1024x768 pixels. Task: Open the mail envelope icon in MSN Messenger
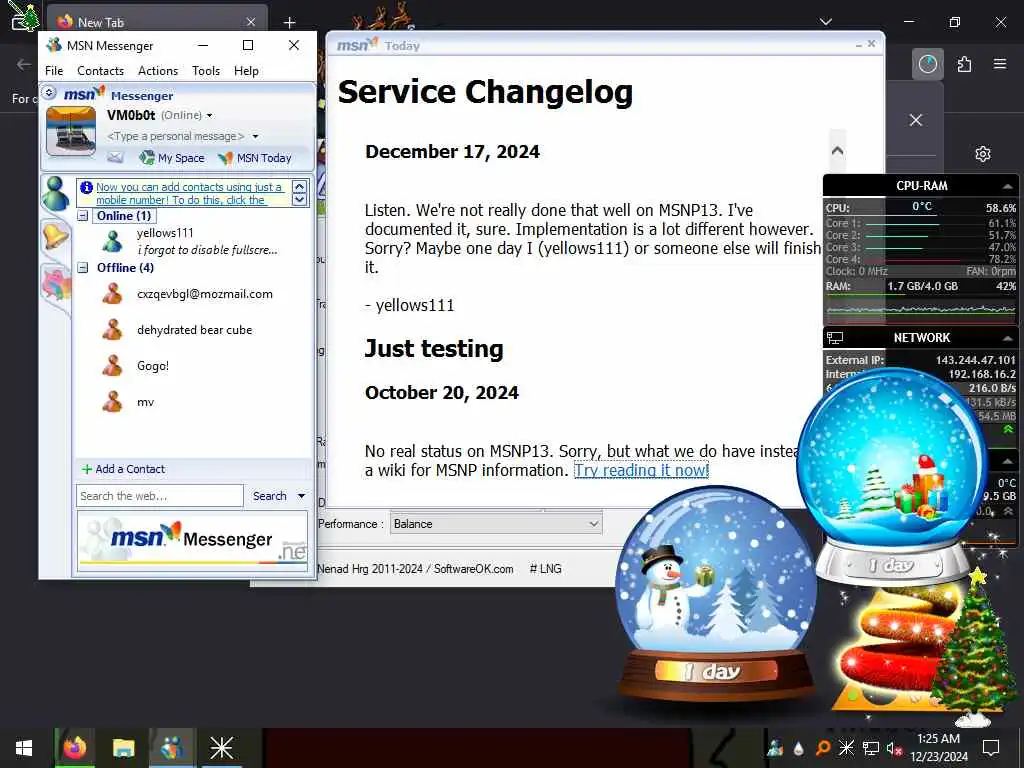(115, 157)
